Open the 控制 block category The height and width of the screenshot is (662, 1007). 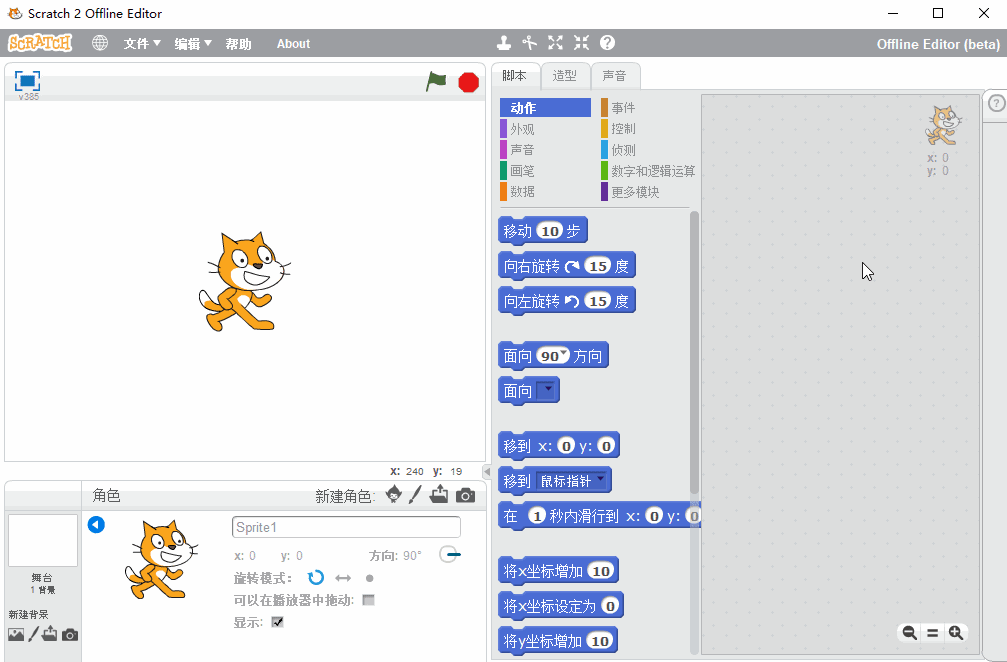(623, 129)
